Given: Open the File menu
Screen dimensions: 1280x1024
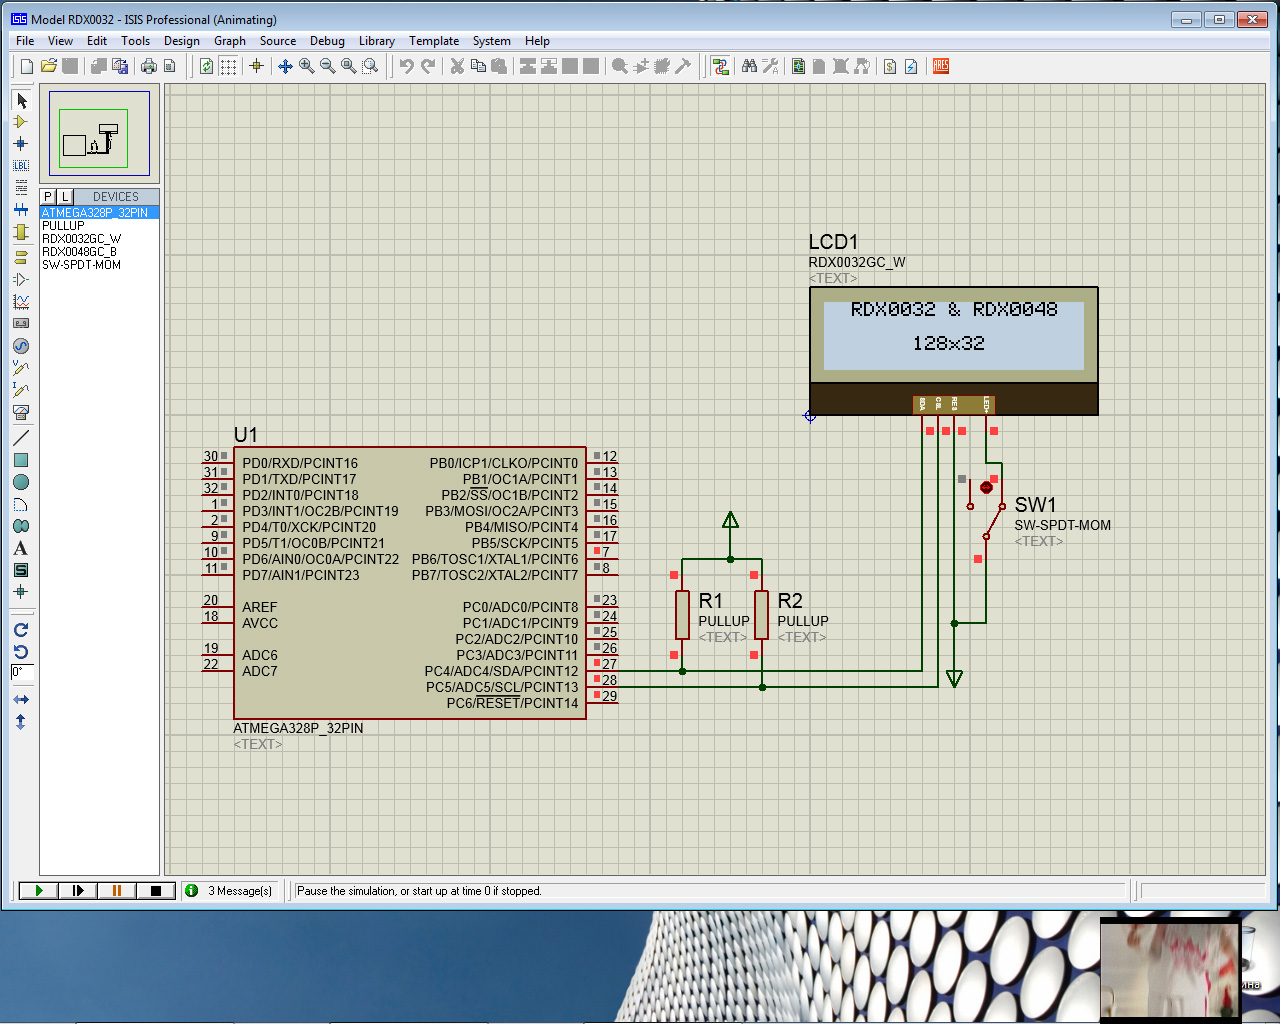Looking at the screenshot, I should (x=25, y=41).
